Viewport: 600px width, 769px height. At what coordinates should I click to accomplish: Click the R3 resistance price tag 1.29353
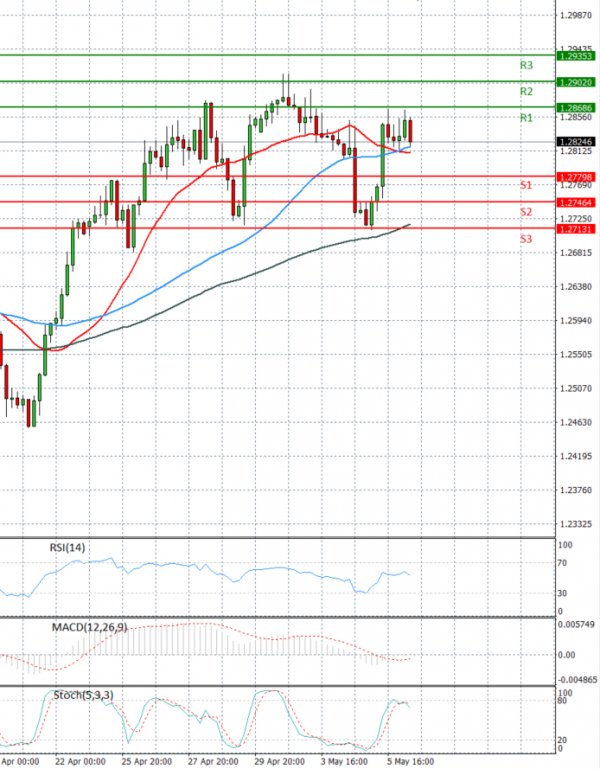click(x=576, y=56)
